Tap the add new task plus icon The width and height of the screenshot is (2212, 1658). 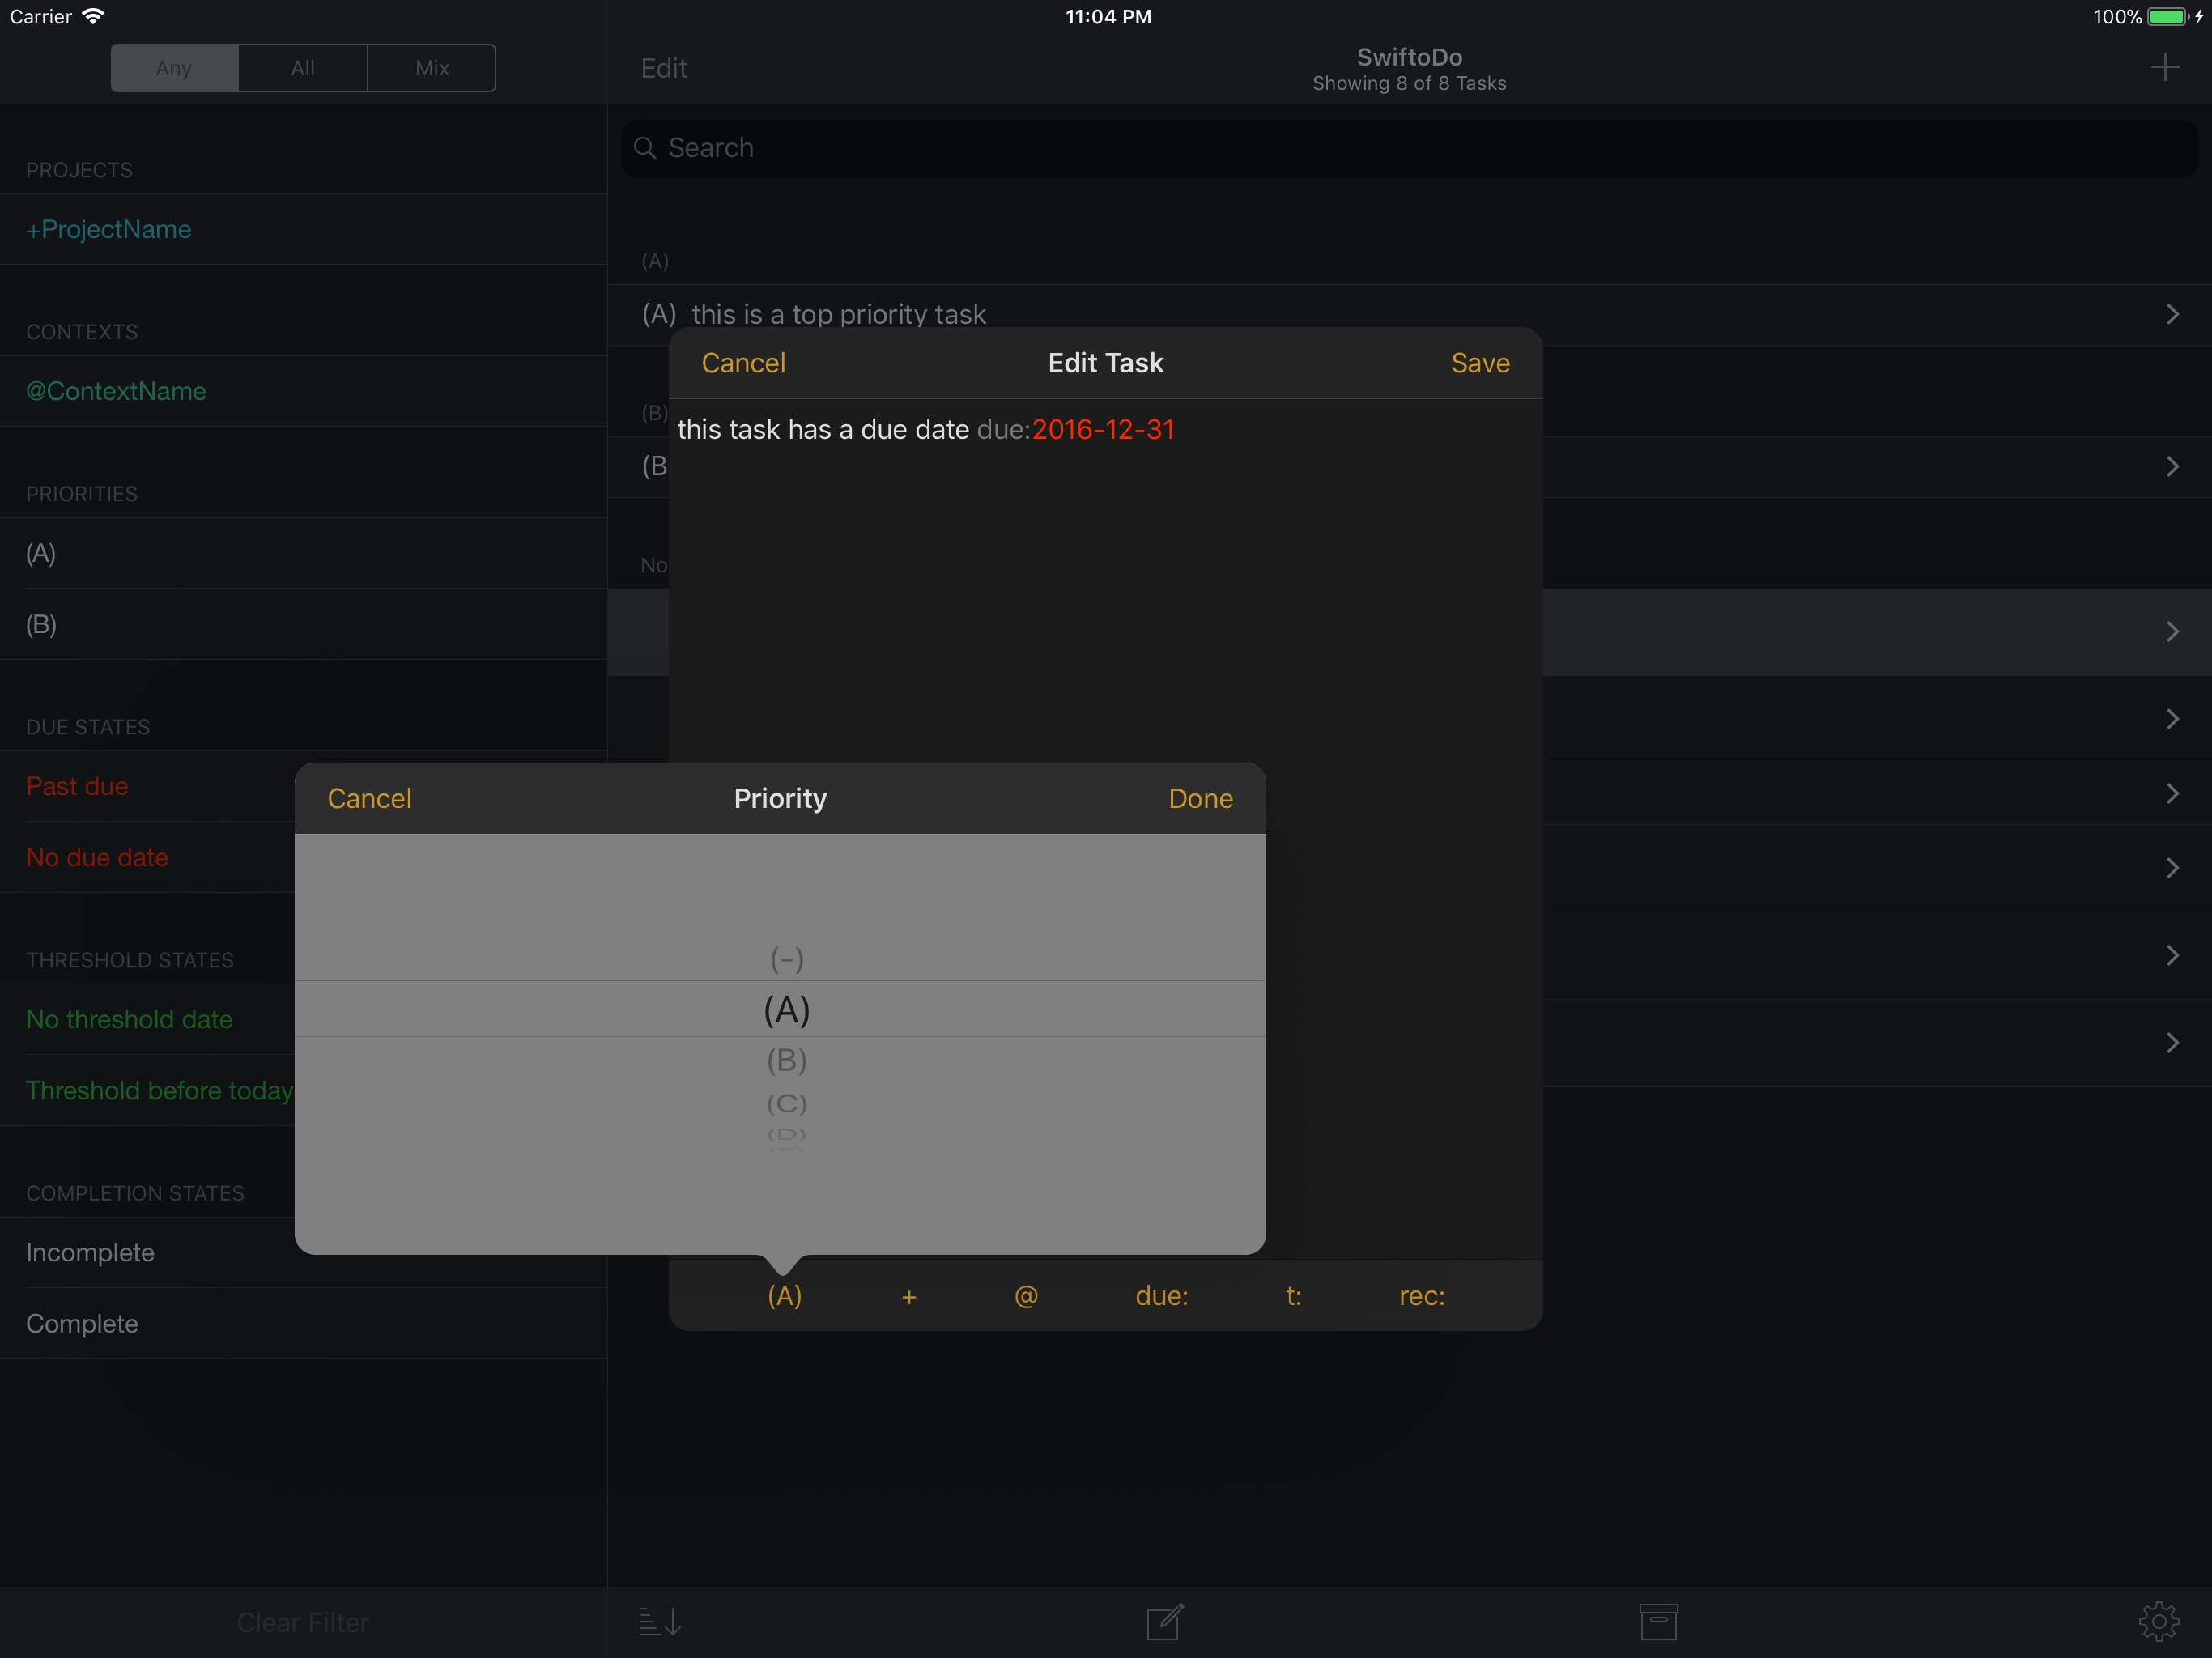(x=2164, y=68)
